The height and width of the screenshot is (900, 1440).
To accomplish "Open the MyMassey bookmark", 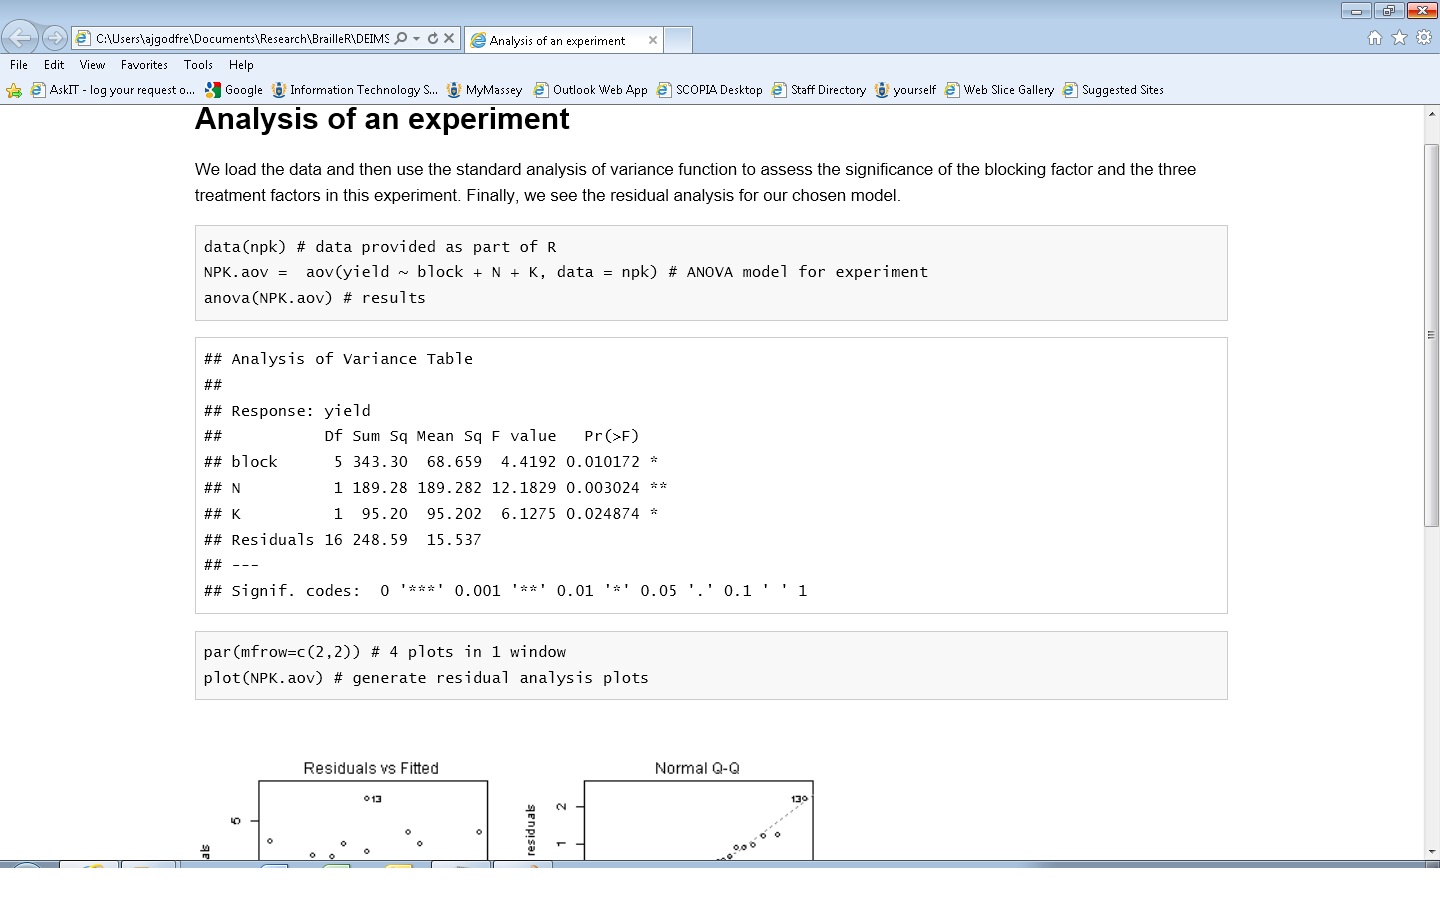I will (x=484, y=90).
